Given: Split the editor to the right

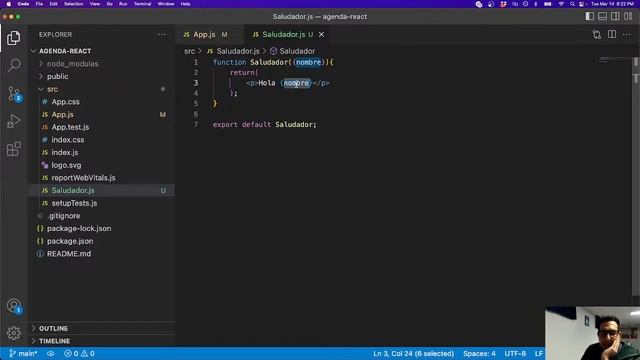Looking at the screenshot, I should [612, 35].
